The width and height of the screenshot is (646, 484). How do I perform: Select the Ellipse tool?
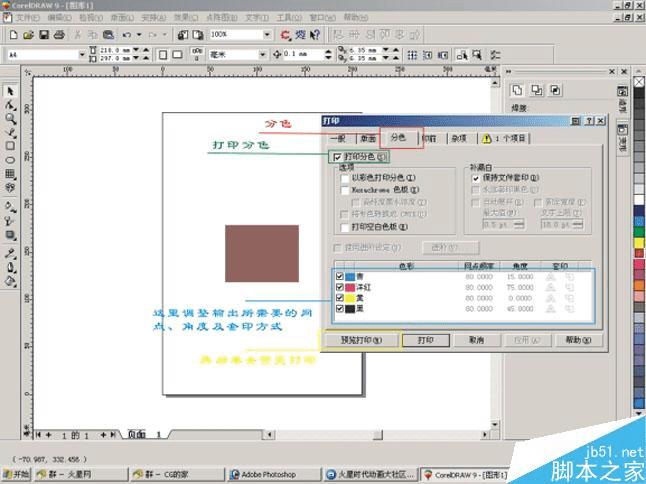(10, 160)
